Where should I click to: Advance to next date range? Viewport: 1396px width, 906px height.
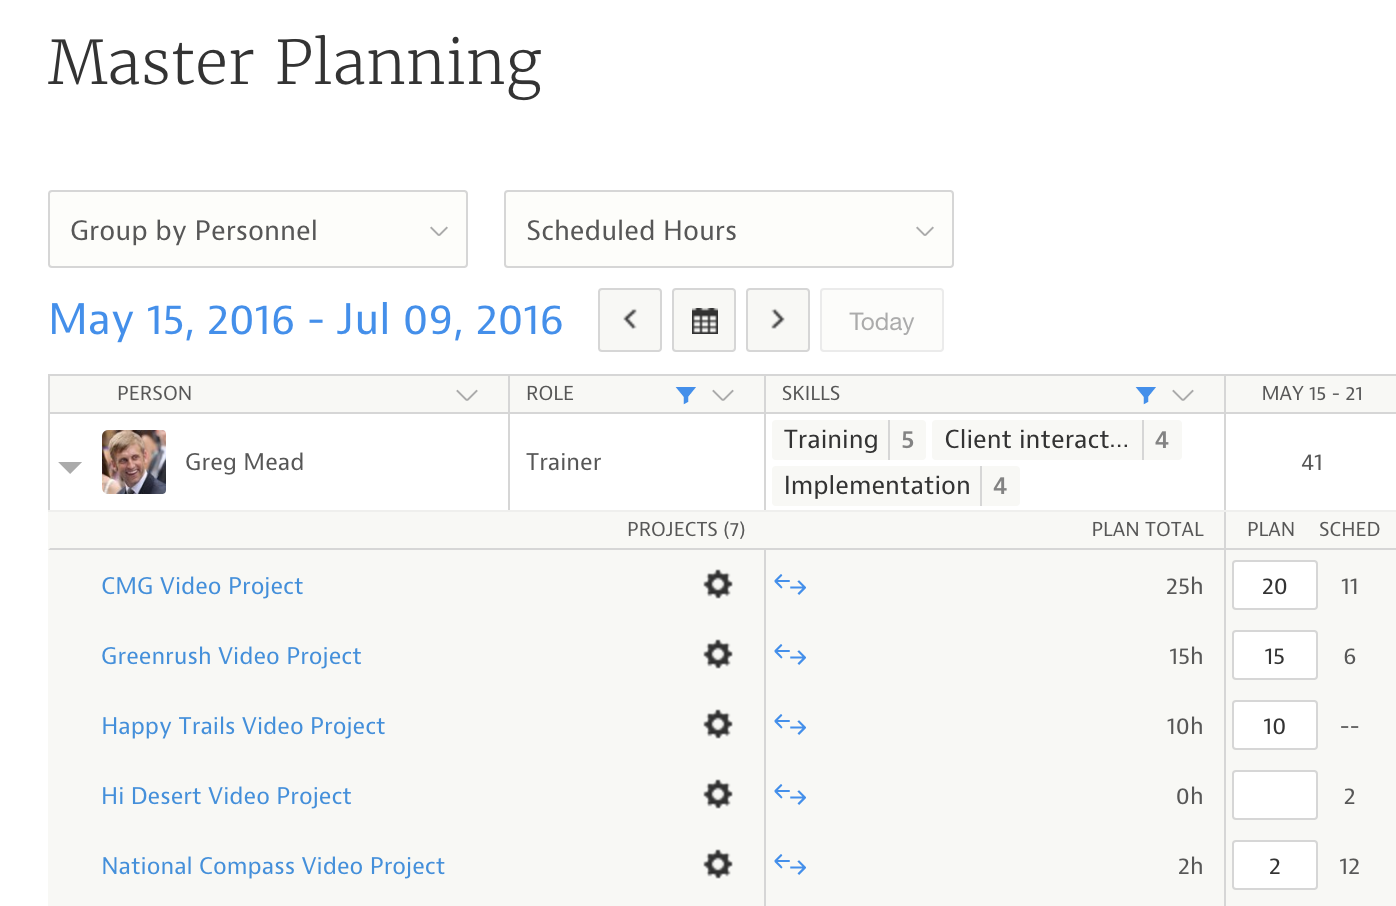778,321
